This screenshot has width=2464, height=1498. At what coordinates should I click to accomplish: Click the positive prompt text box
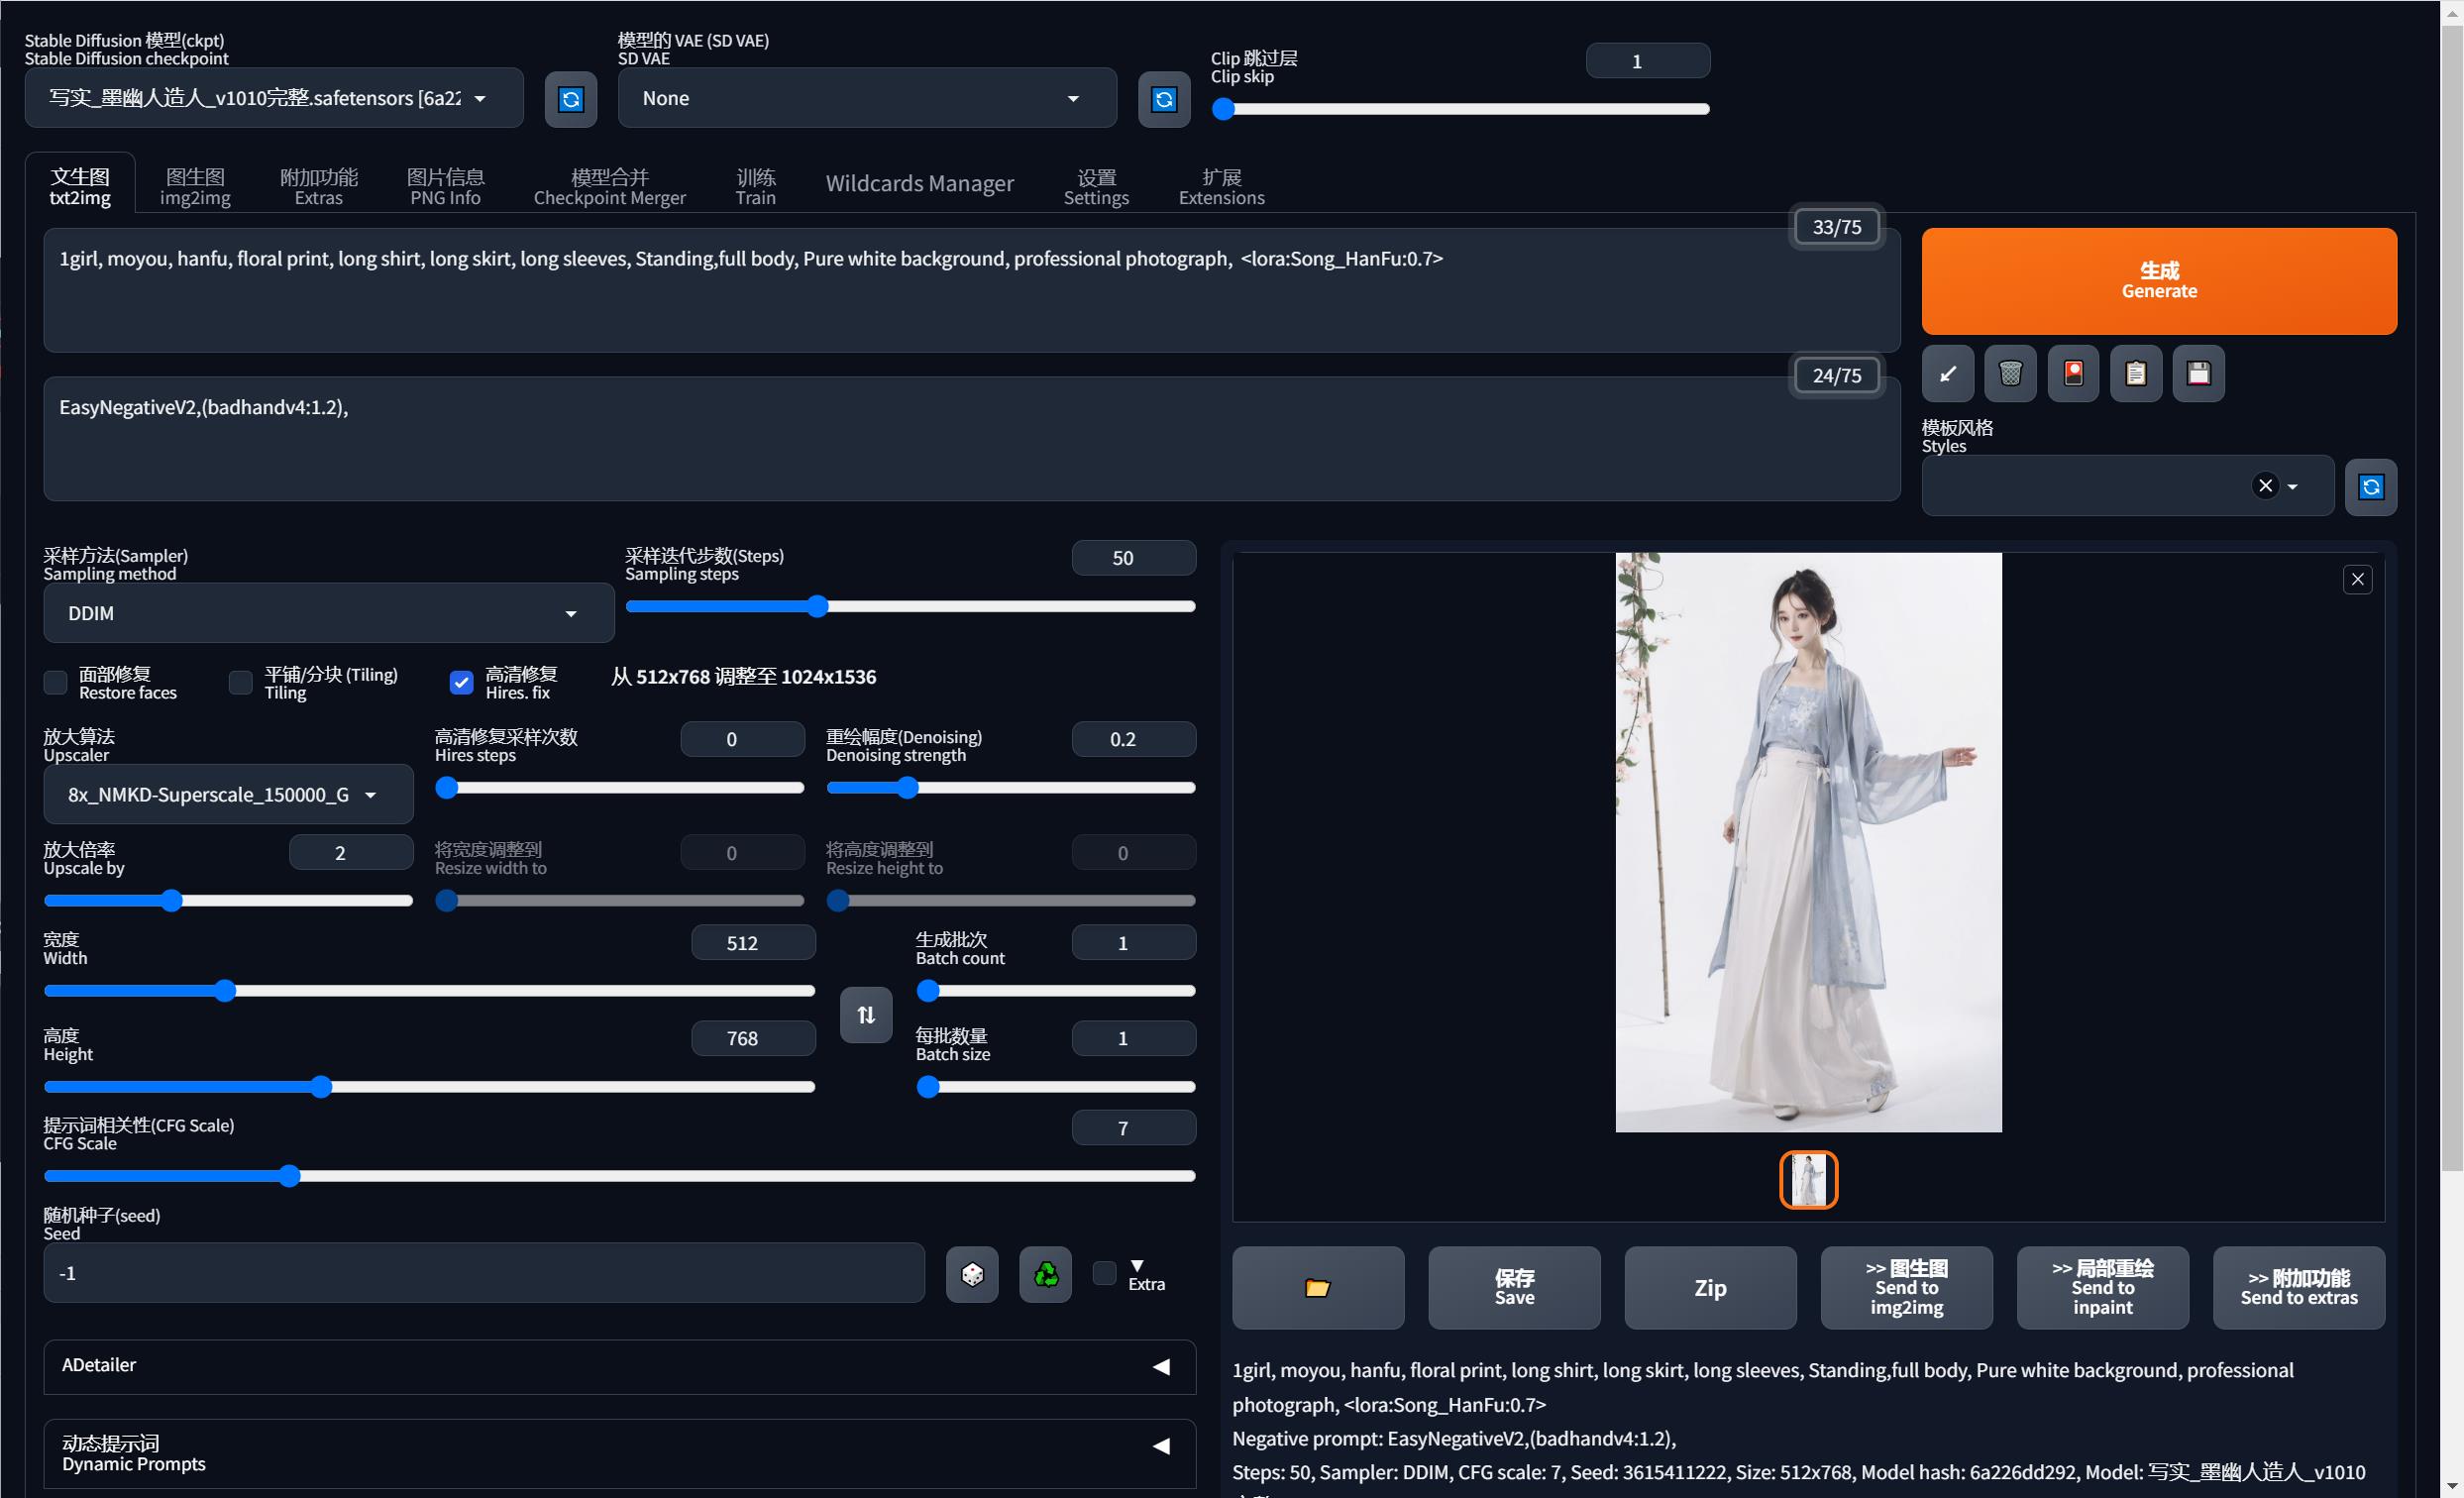click(971, 290)
